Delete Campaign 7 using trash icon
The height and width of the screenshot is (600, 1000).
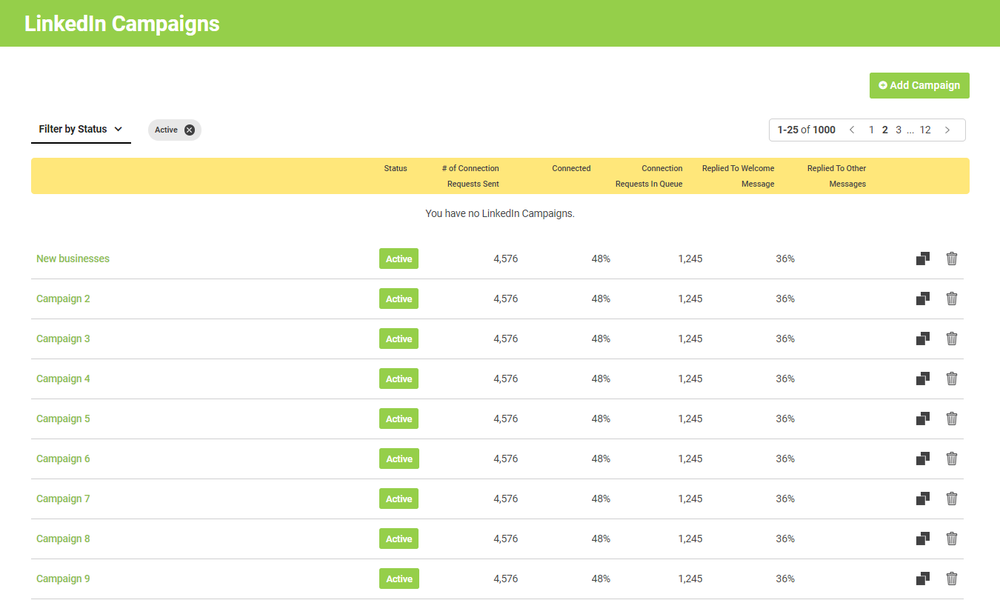pyautogui.click(x=952, y=499)
